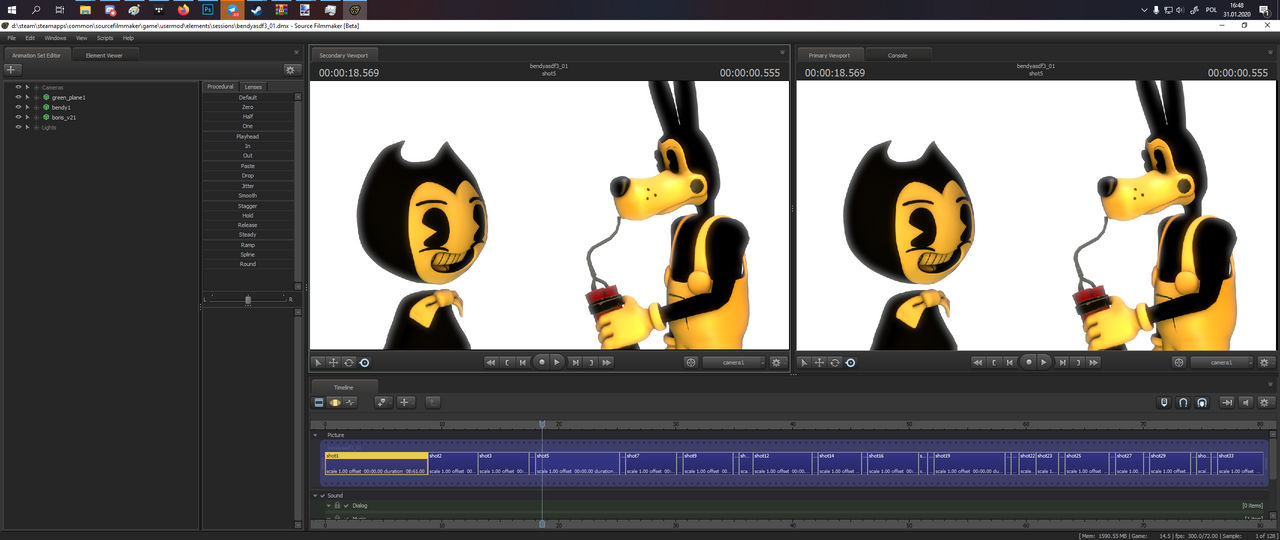Click the timeline playhead marker

542,424
